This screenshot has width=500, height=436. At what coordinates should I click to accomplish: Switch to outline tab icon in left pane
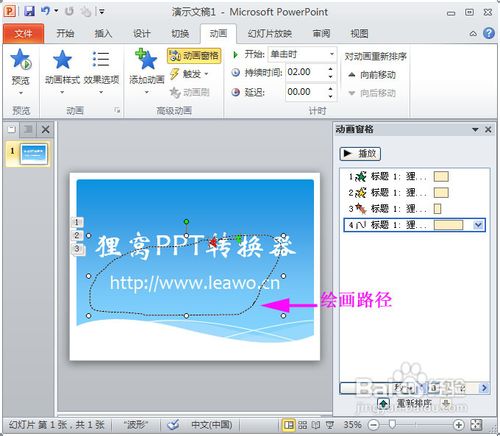(x=28, y=129)
